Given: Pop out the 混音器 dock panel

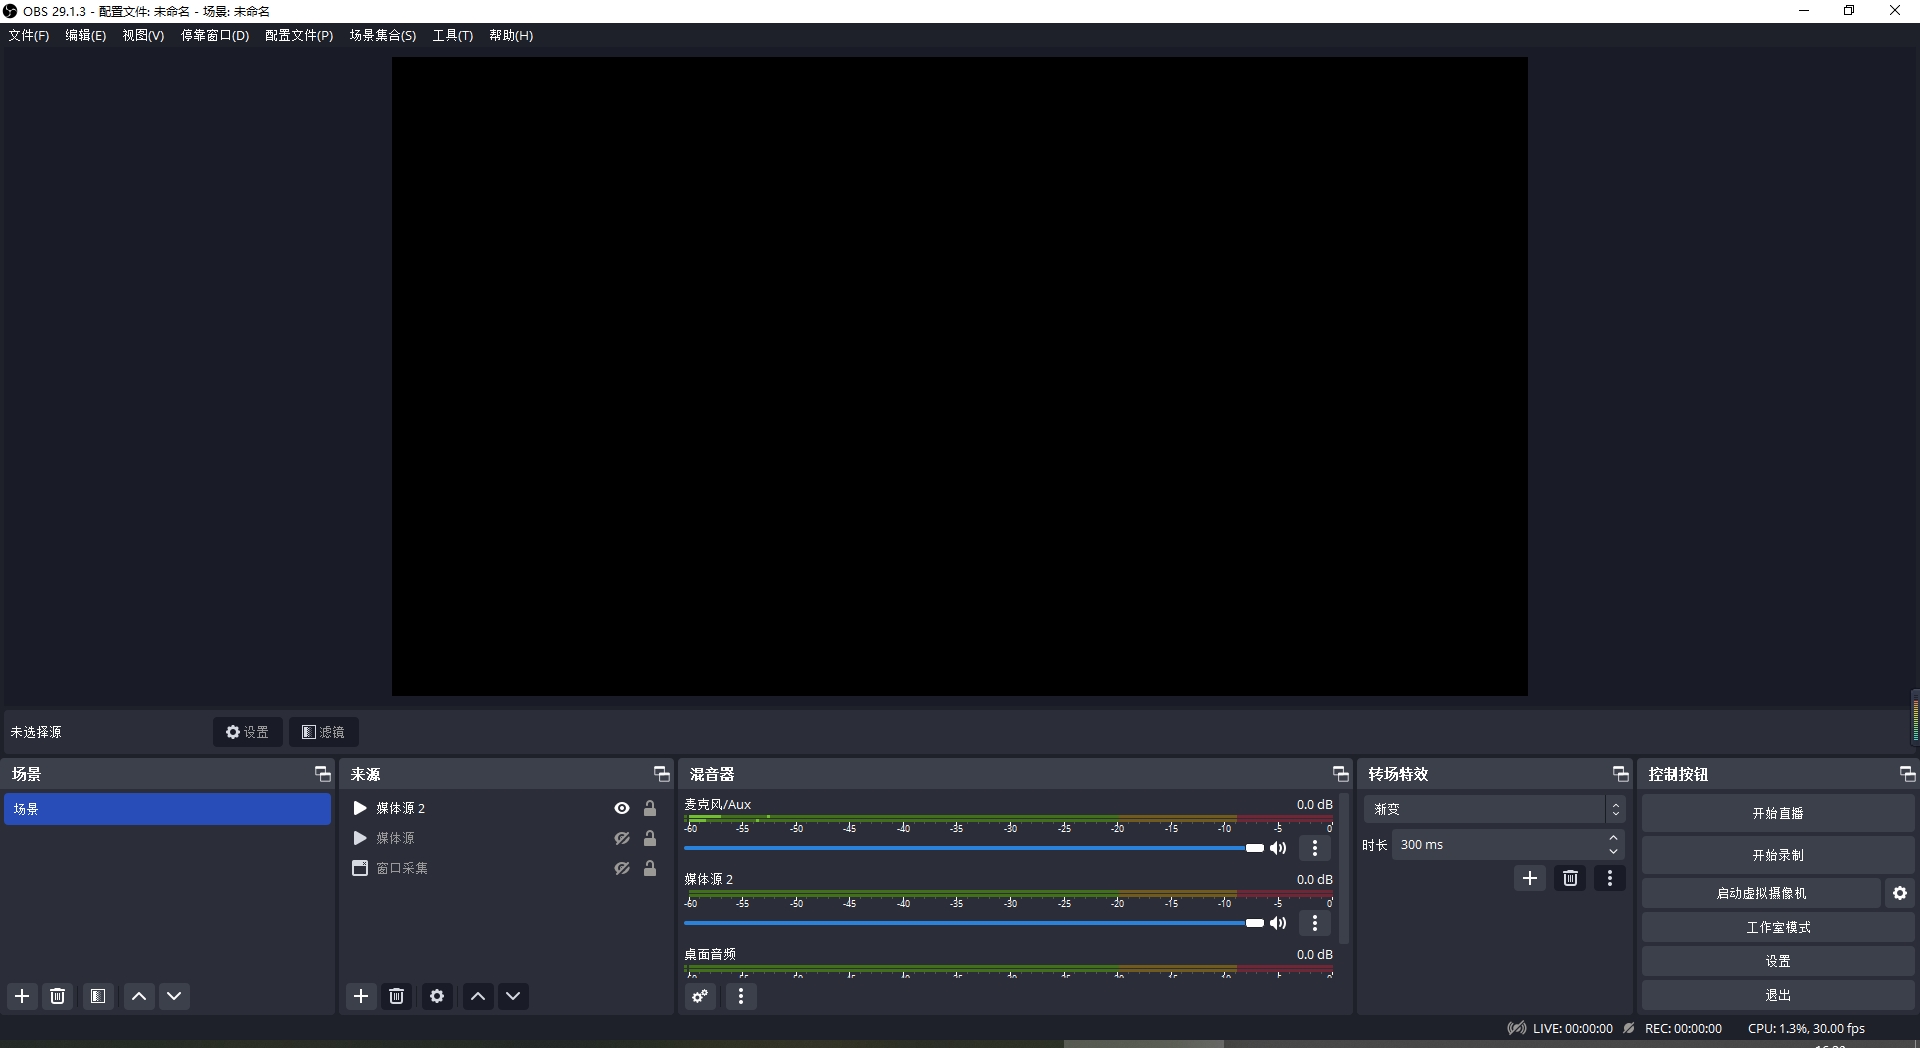Looking at the screenshot, I should click(x=1340, y=774).
